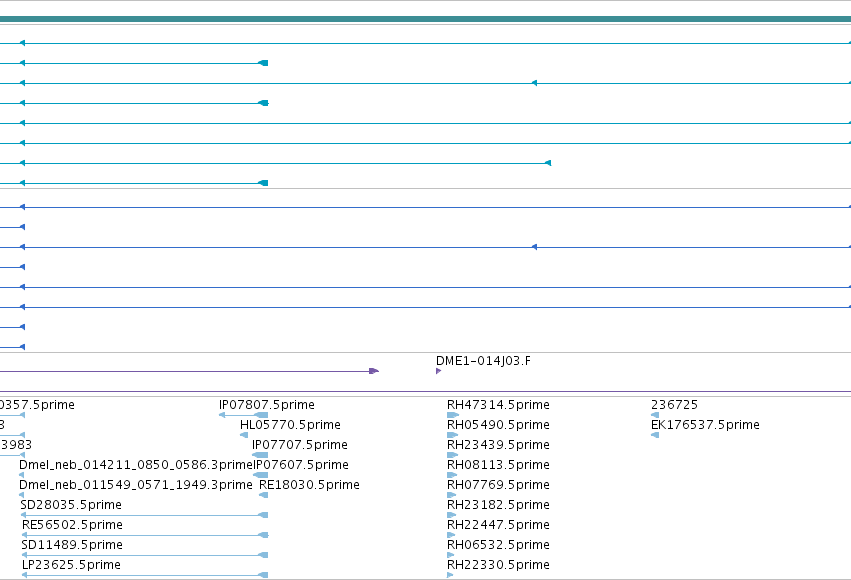
Task: Click the IP07607.5prime label
Action: [301, 465]
